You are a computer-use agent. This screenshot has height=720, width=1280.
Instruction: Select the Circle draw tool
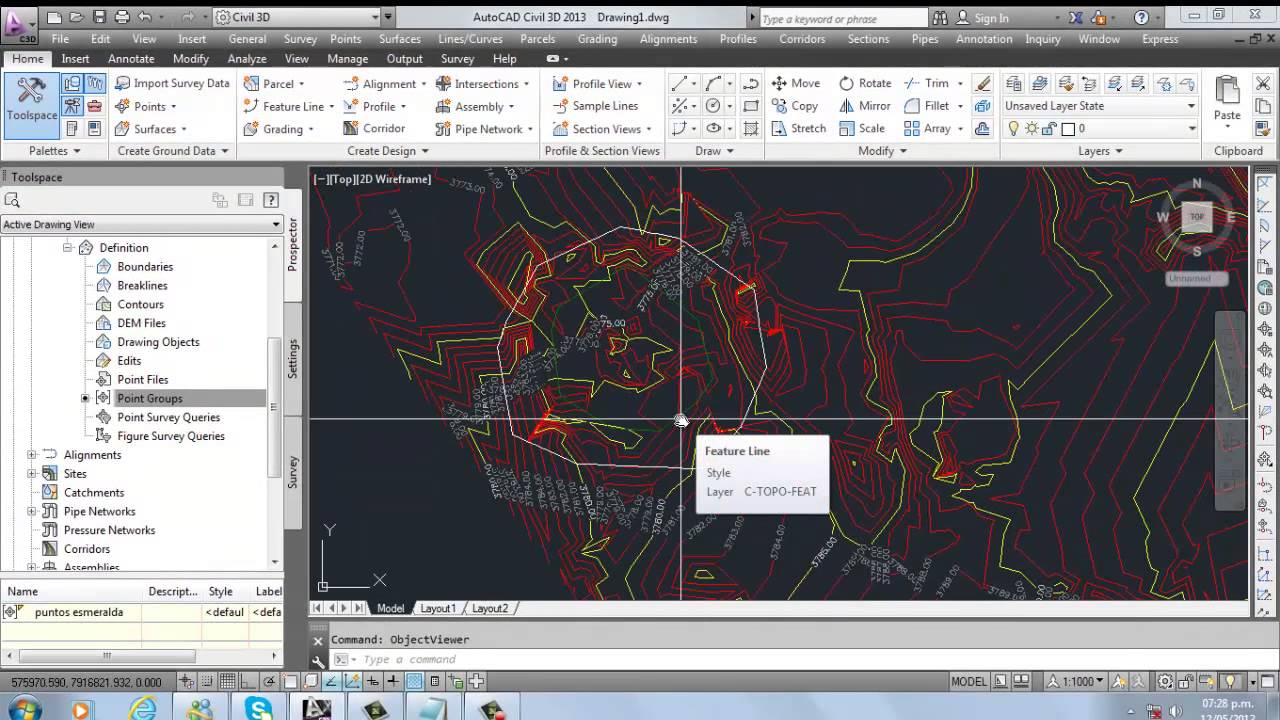coord(713,106)
